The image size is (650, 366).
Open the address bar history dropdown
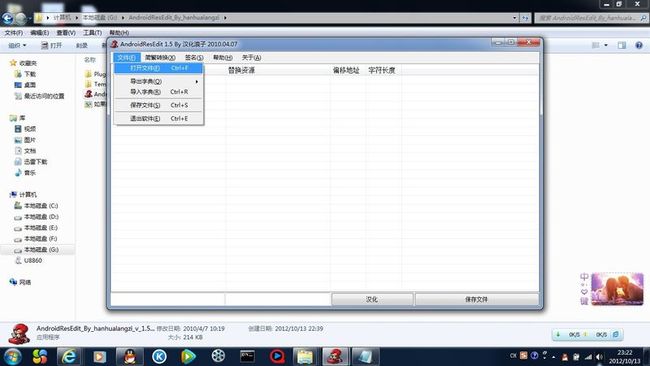tap(514, 18)
